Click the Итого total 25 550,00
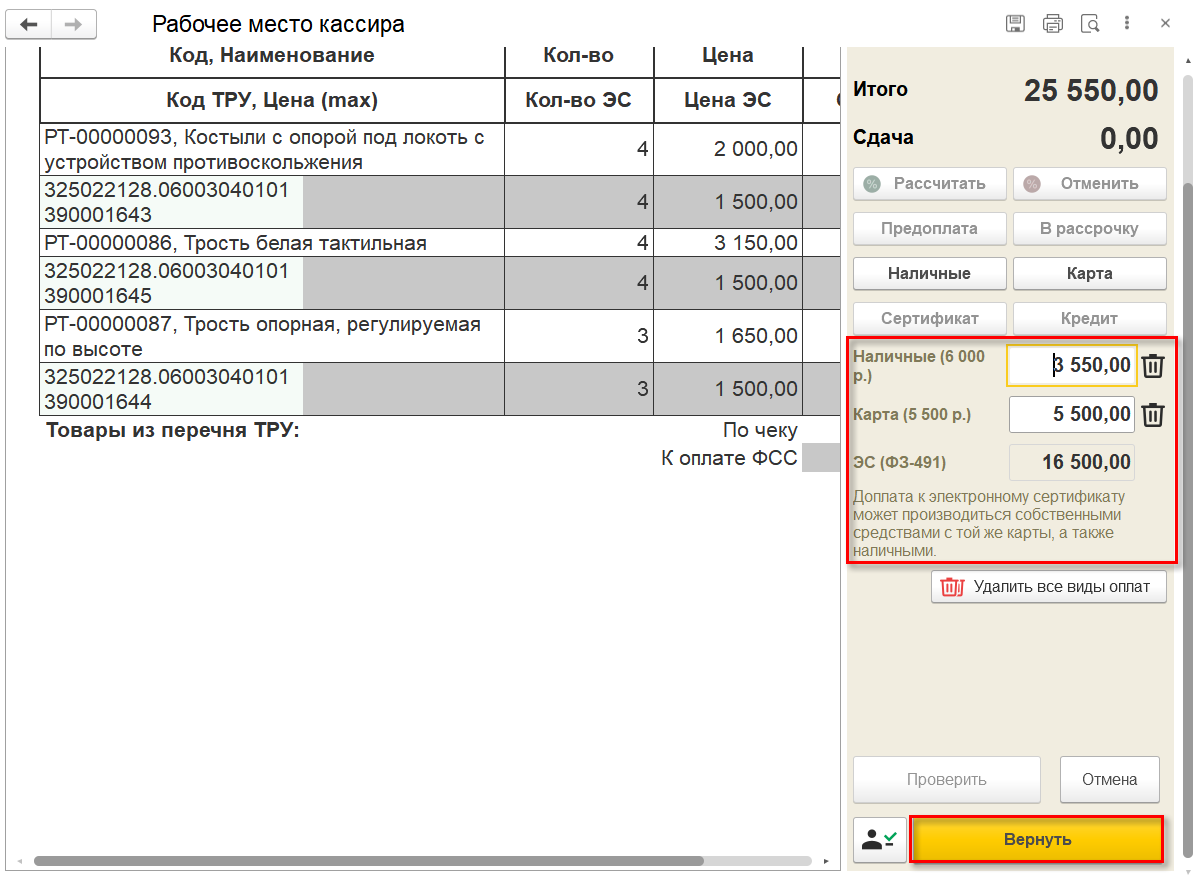This screenshot has width=1195, height=886. tap(1091, 91)
